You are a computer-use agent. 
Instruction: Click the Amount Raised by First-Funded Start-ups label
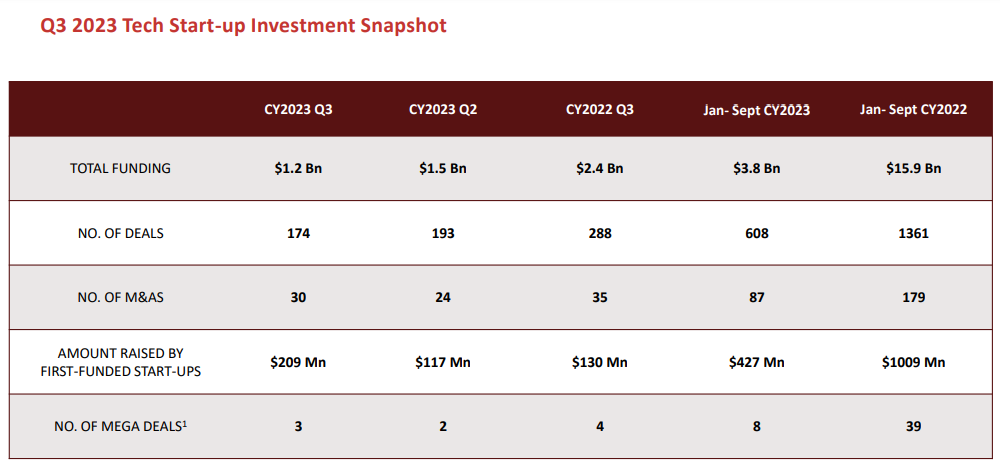pyautogui.click(x=120, y=362)
